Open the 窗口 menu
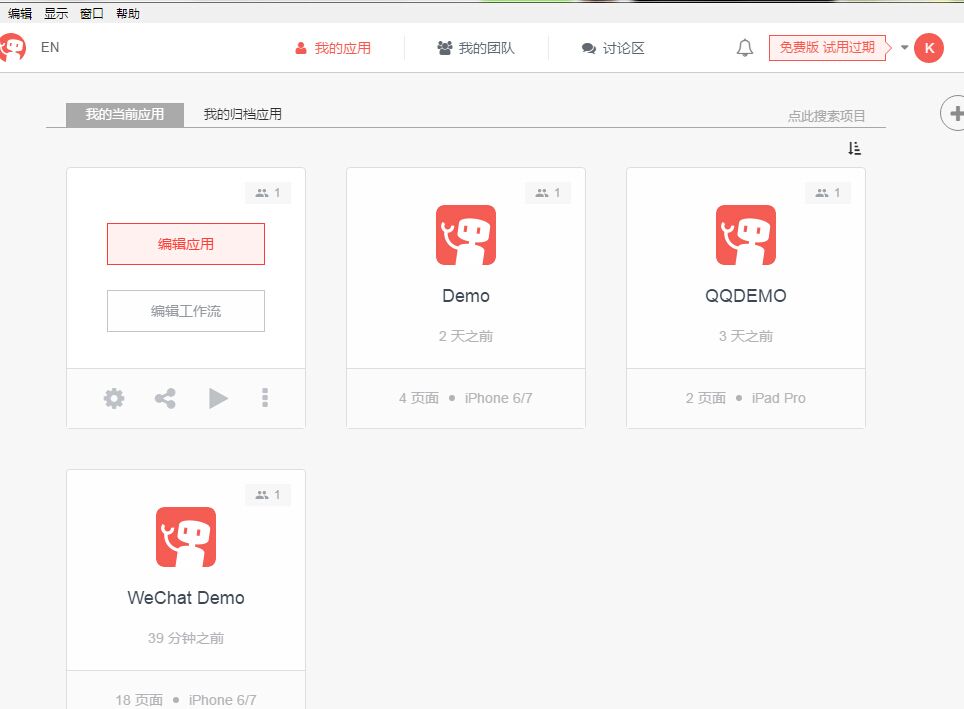 pyautogui.click(x=92, y=14)
